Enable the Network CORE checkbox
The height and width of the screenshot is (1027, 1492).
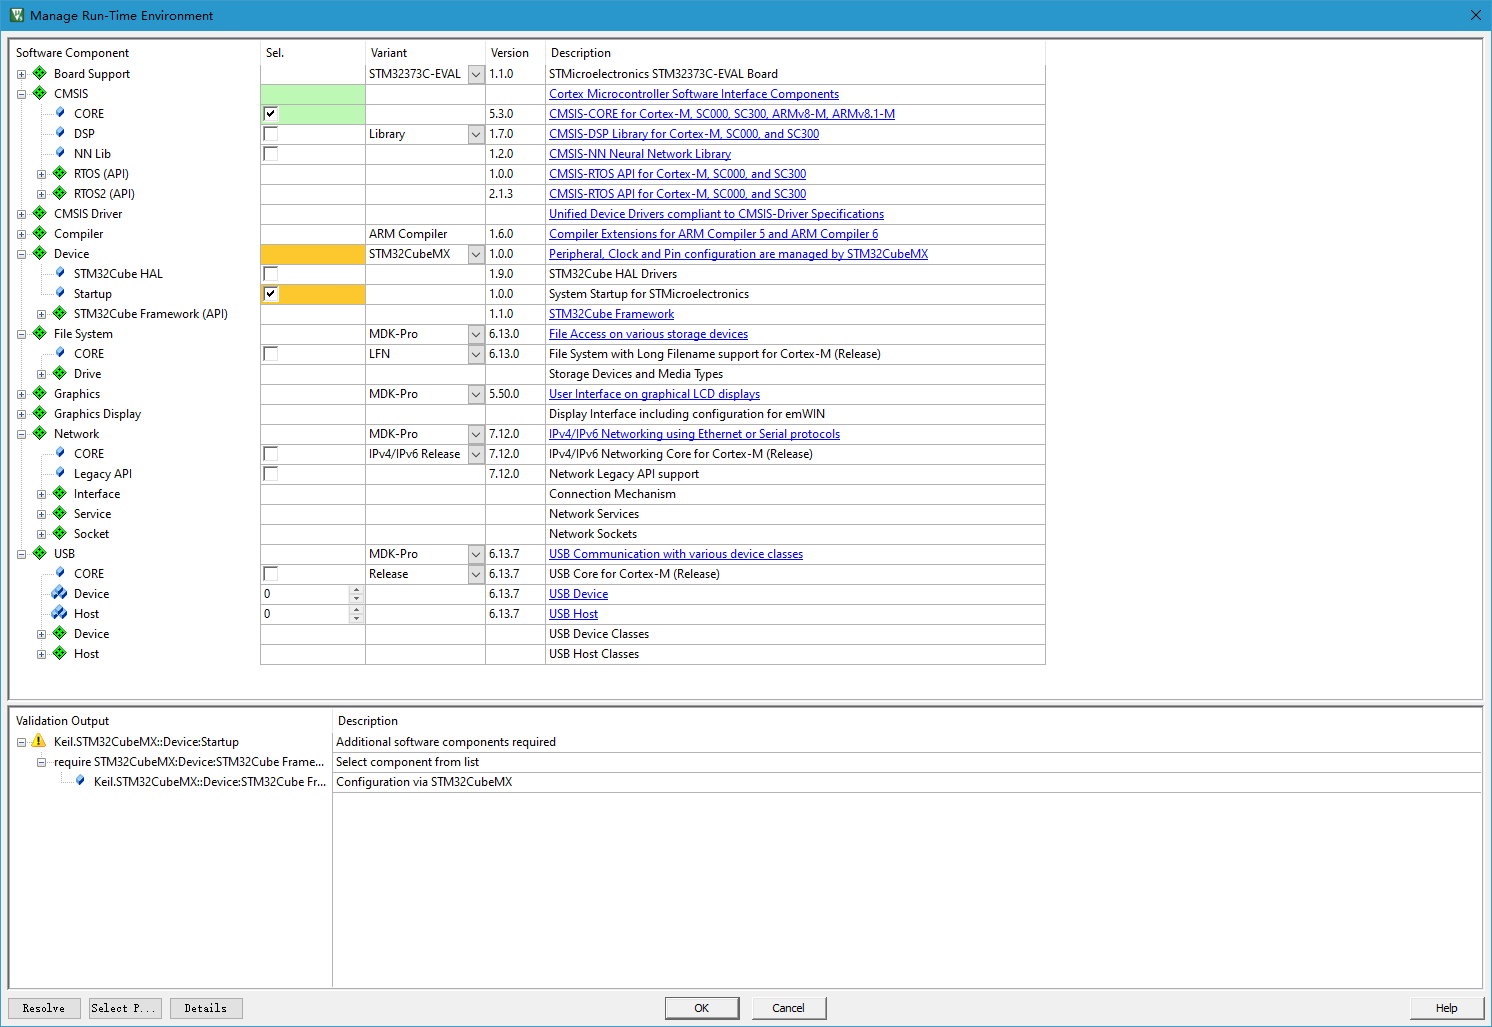coord(270,454)
